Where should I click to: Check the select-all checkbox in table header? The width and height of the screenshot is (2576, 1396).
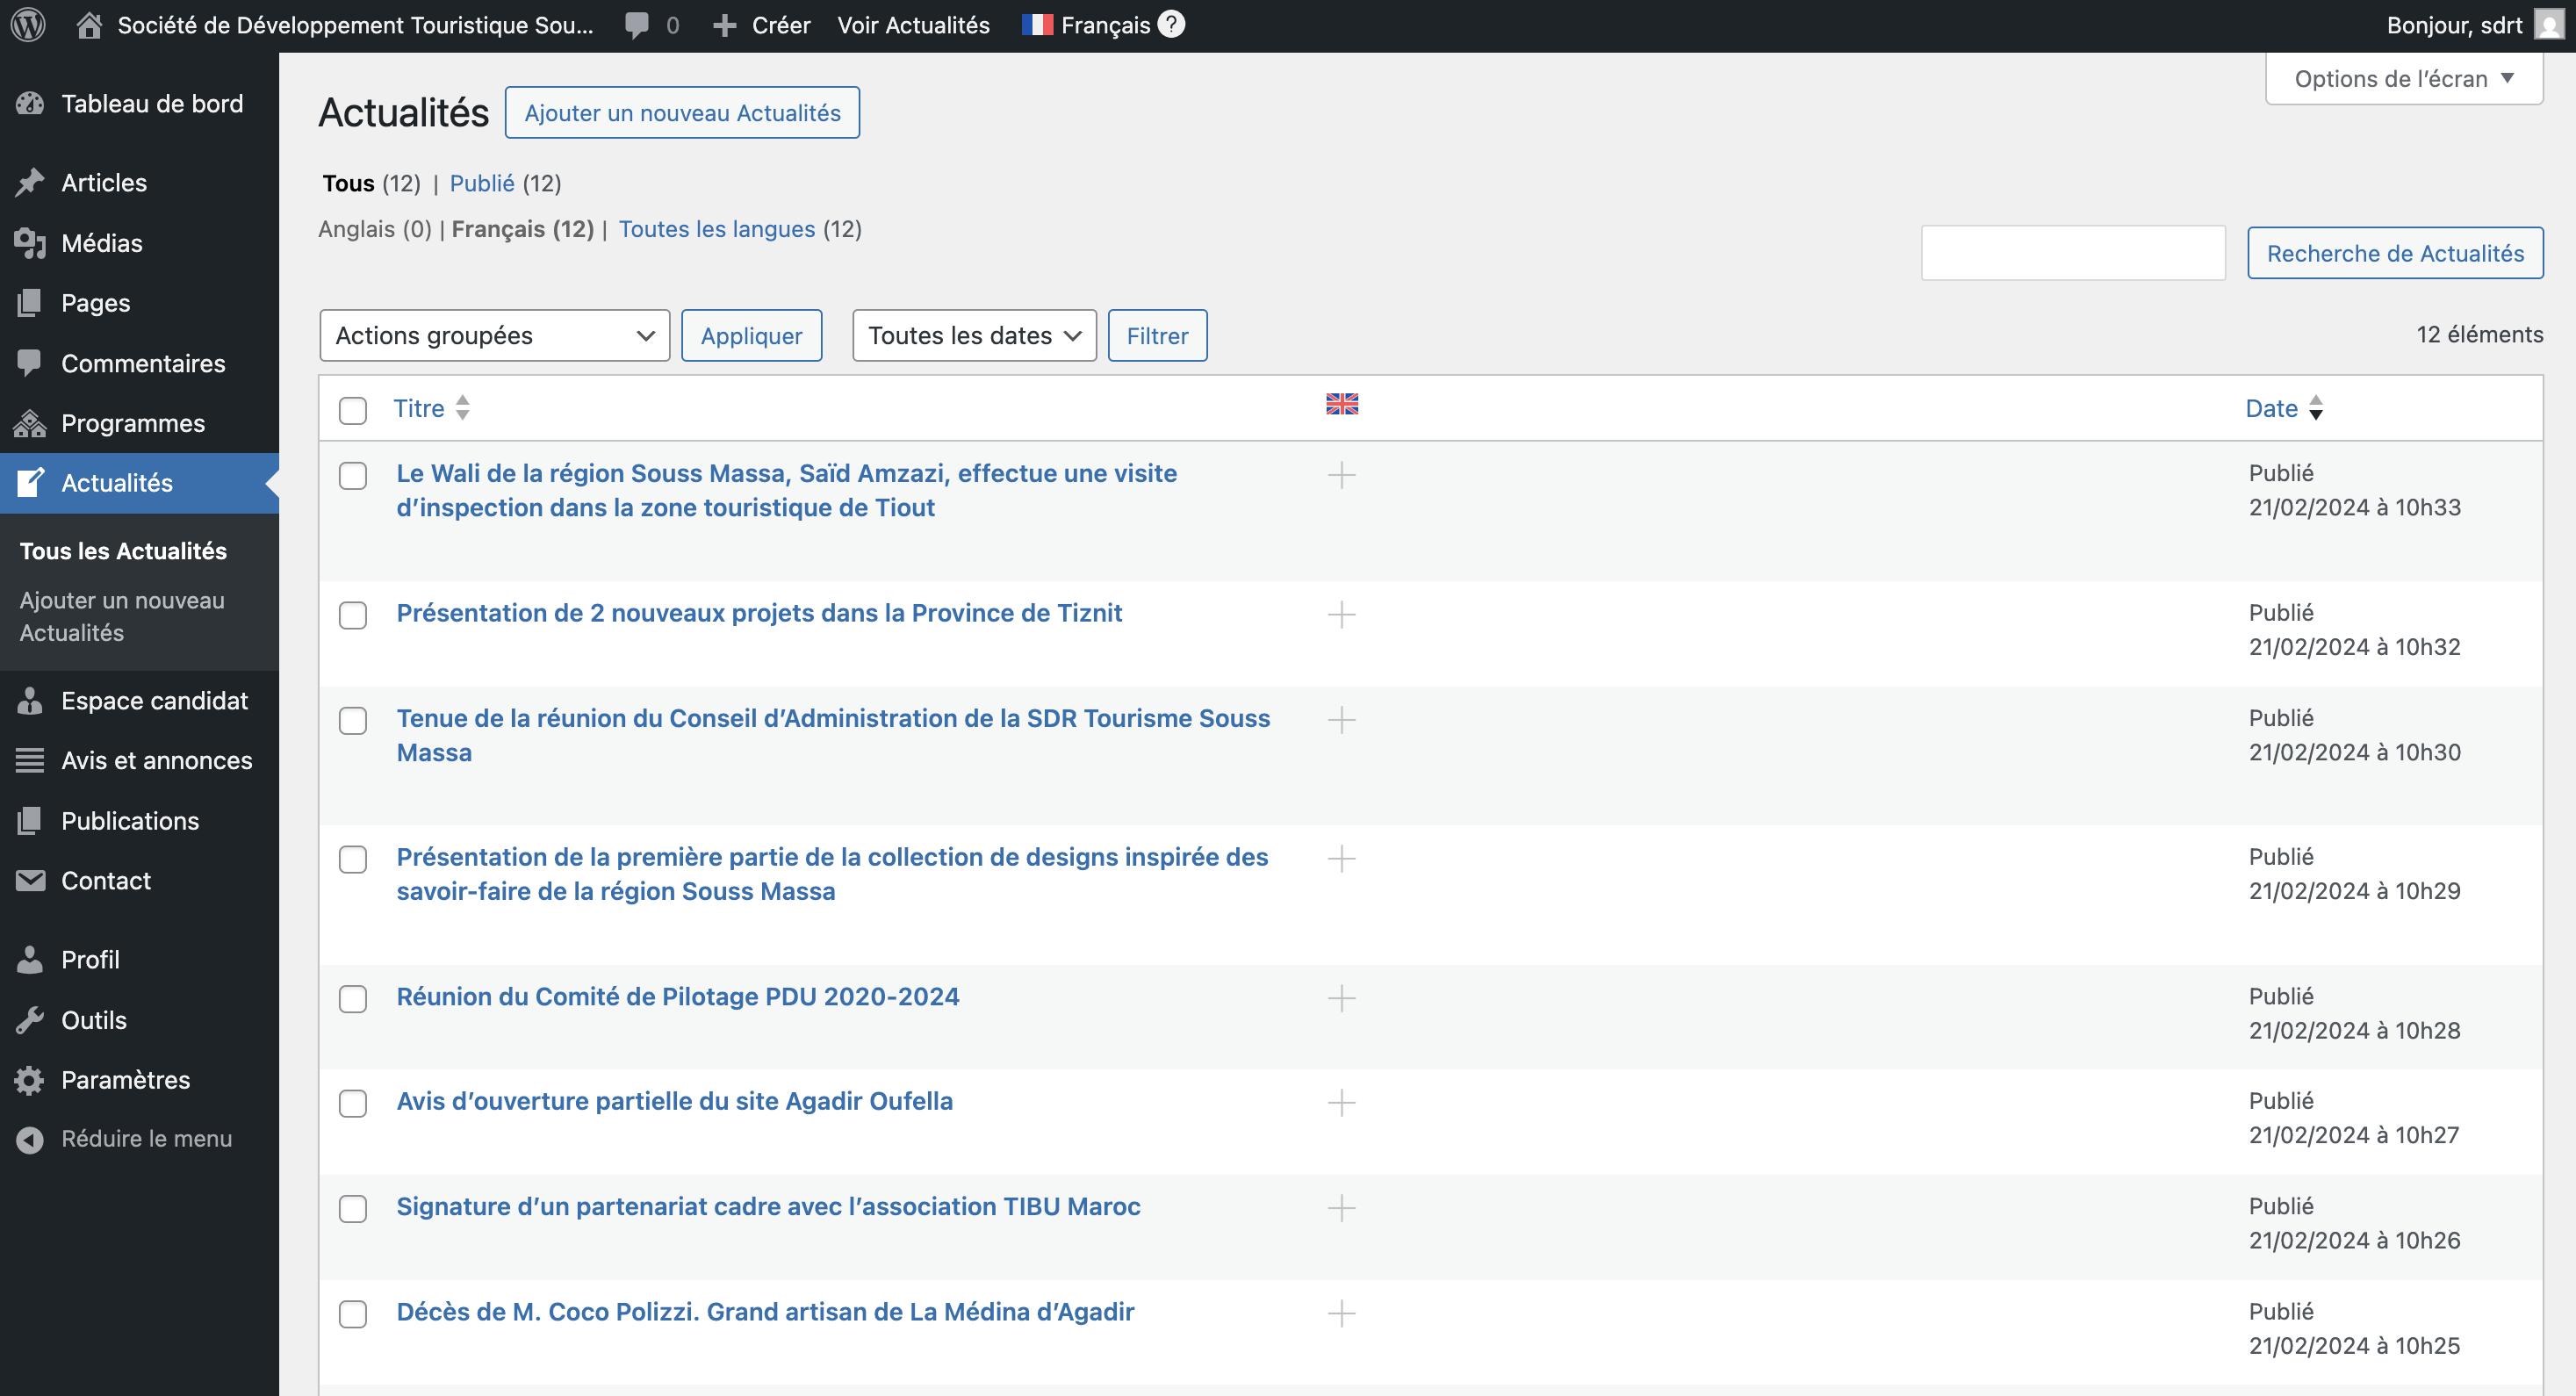coord(353,410)
